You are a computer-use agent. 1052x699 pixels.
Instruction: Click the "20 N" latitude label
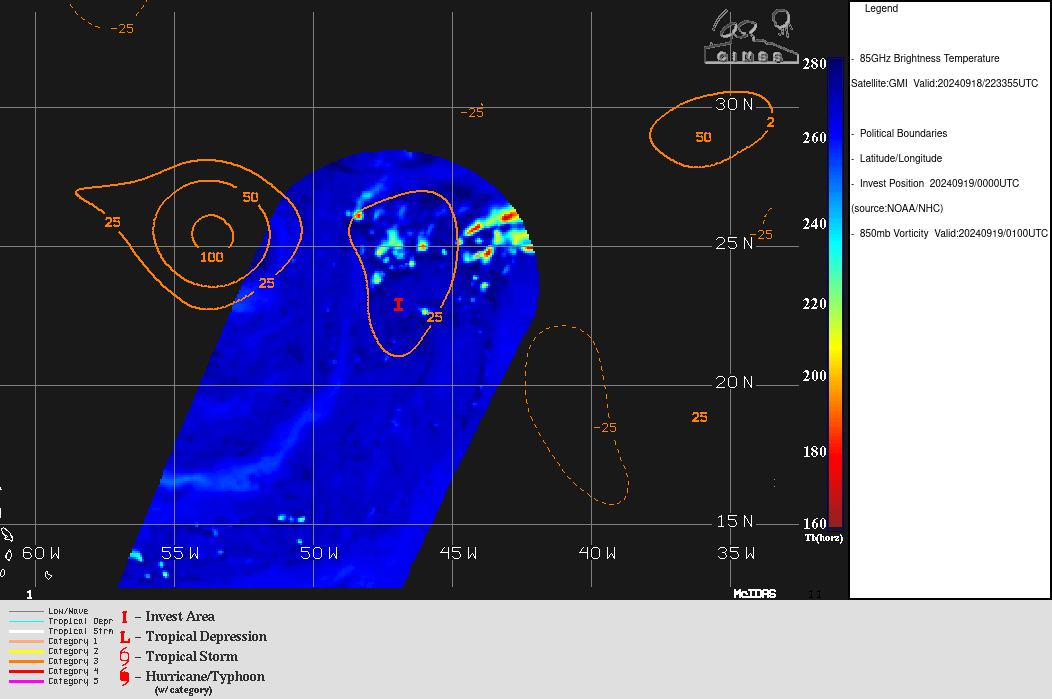pos(734,382)
